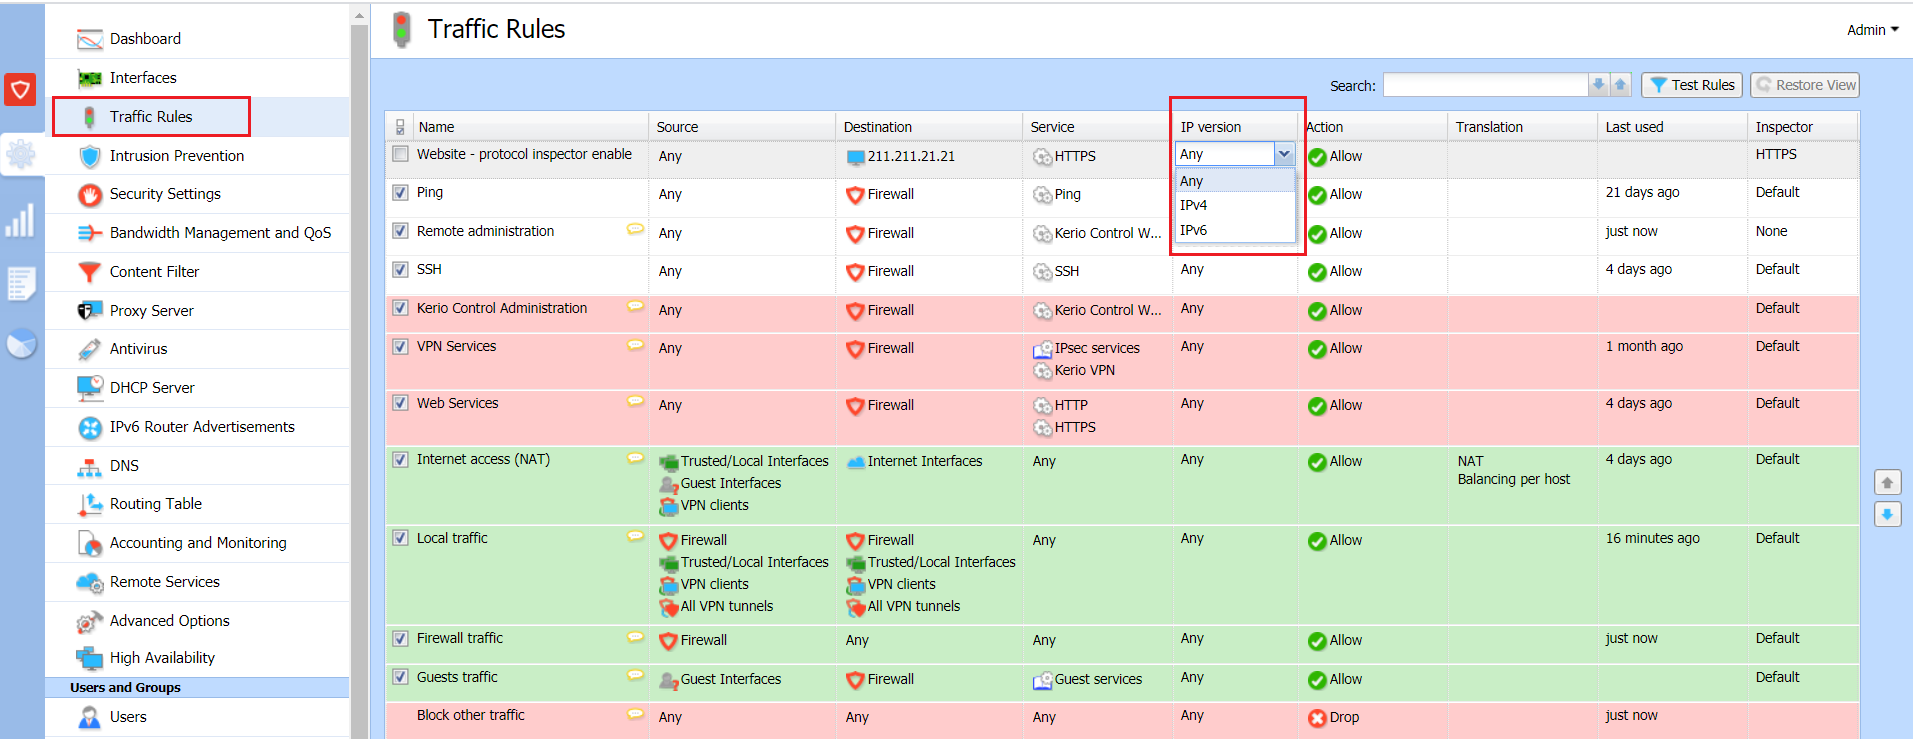1913x739 pixels.
Task: Click Inspector column header
Action: 1803,127
